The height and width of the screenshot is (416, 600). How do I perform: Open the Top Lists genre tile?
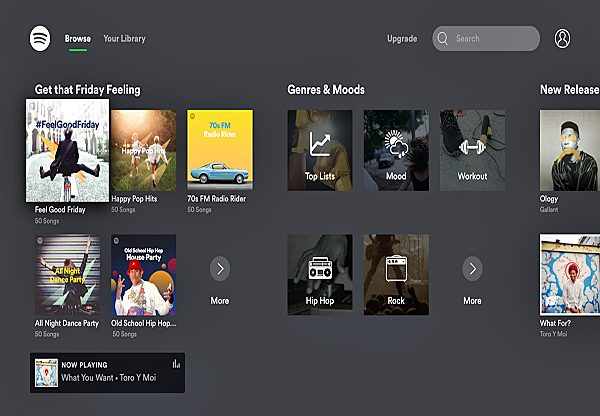pyautogui.click(x=320, y=150)
